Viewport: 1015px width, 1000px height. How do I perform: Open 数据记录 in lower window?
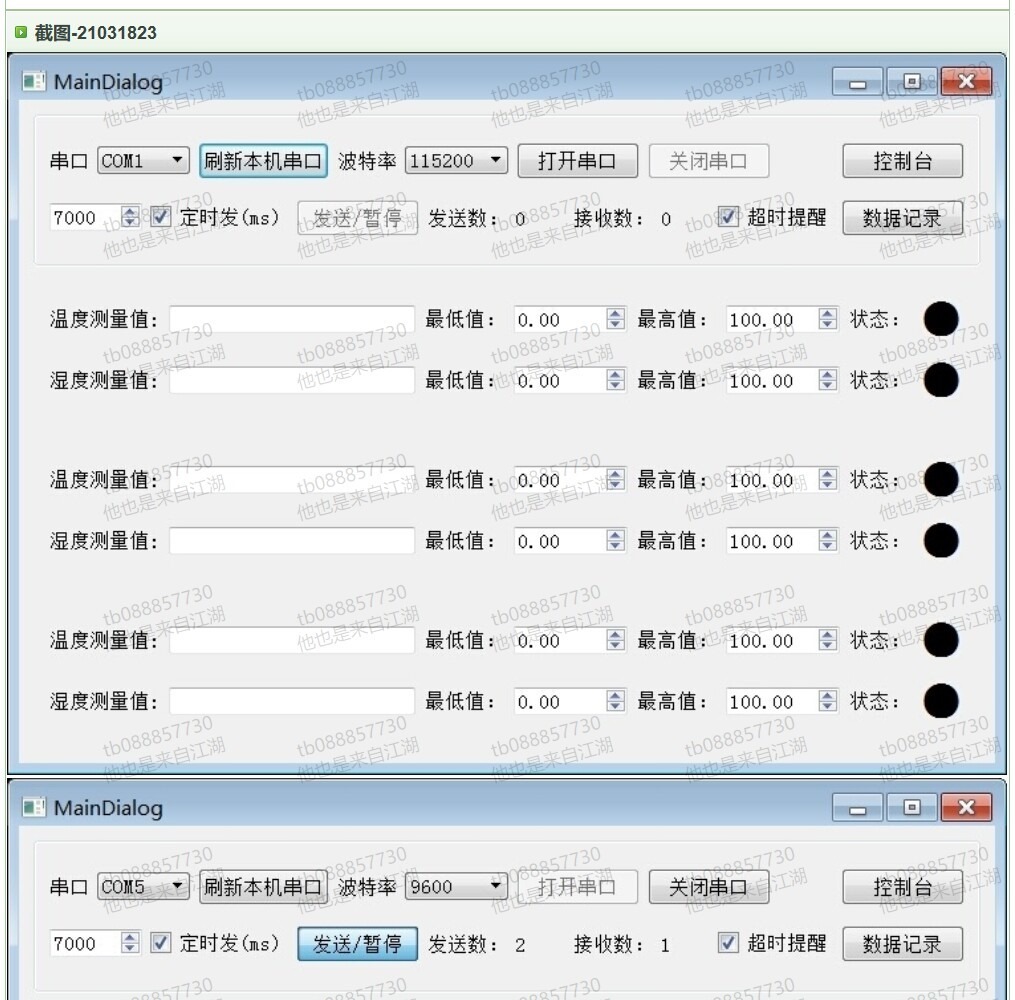pyautogui.click(x=902, y=944)
